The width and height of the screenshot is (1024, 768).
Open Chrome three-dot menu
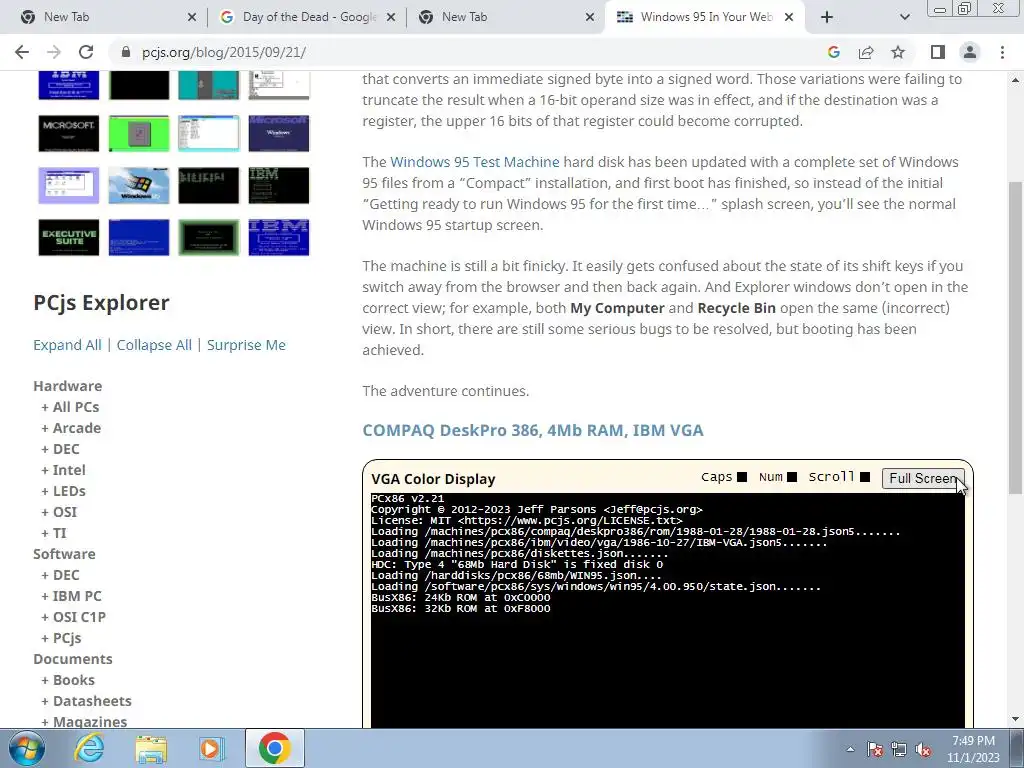[x=1002, y=52]
